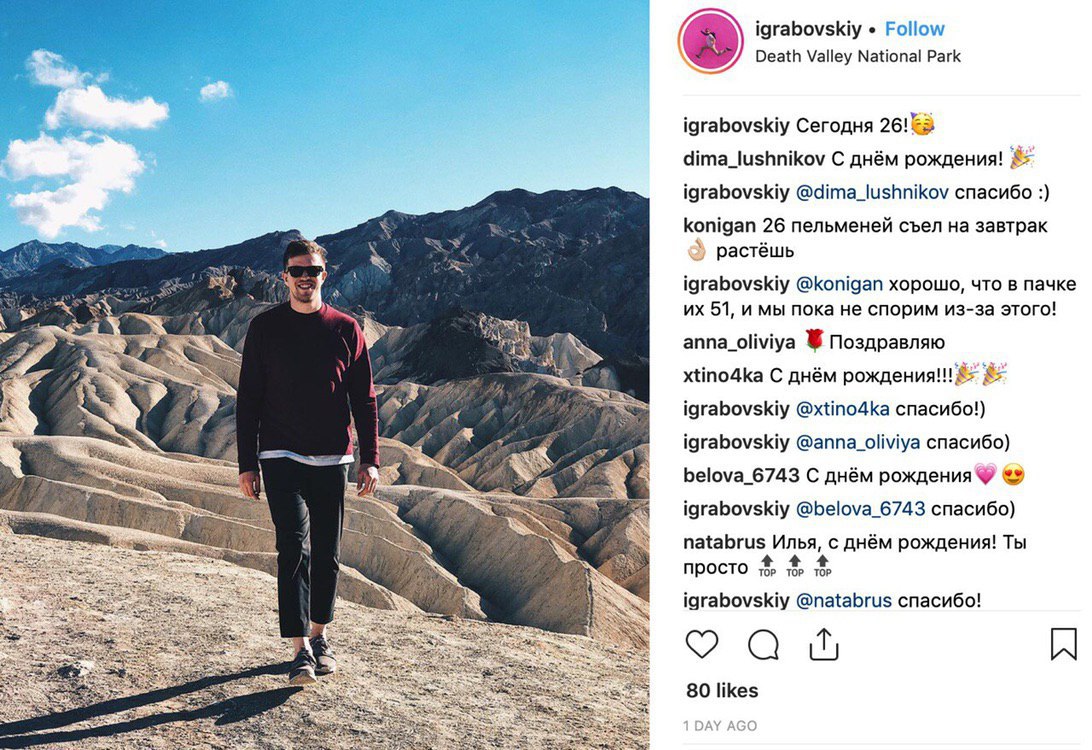Open igrabovskiy username in the header
Viewport: 1092px width, 750px height.
click(x=808, y=29)
